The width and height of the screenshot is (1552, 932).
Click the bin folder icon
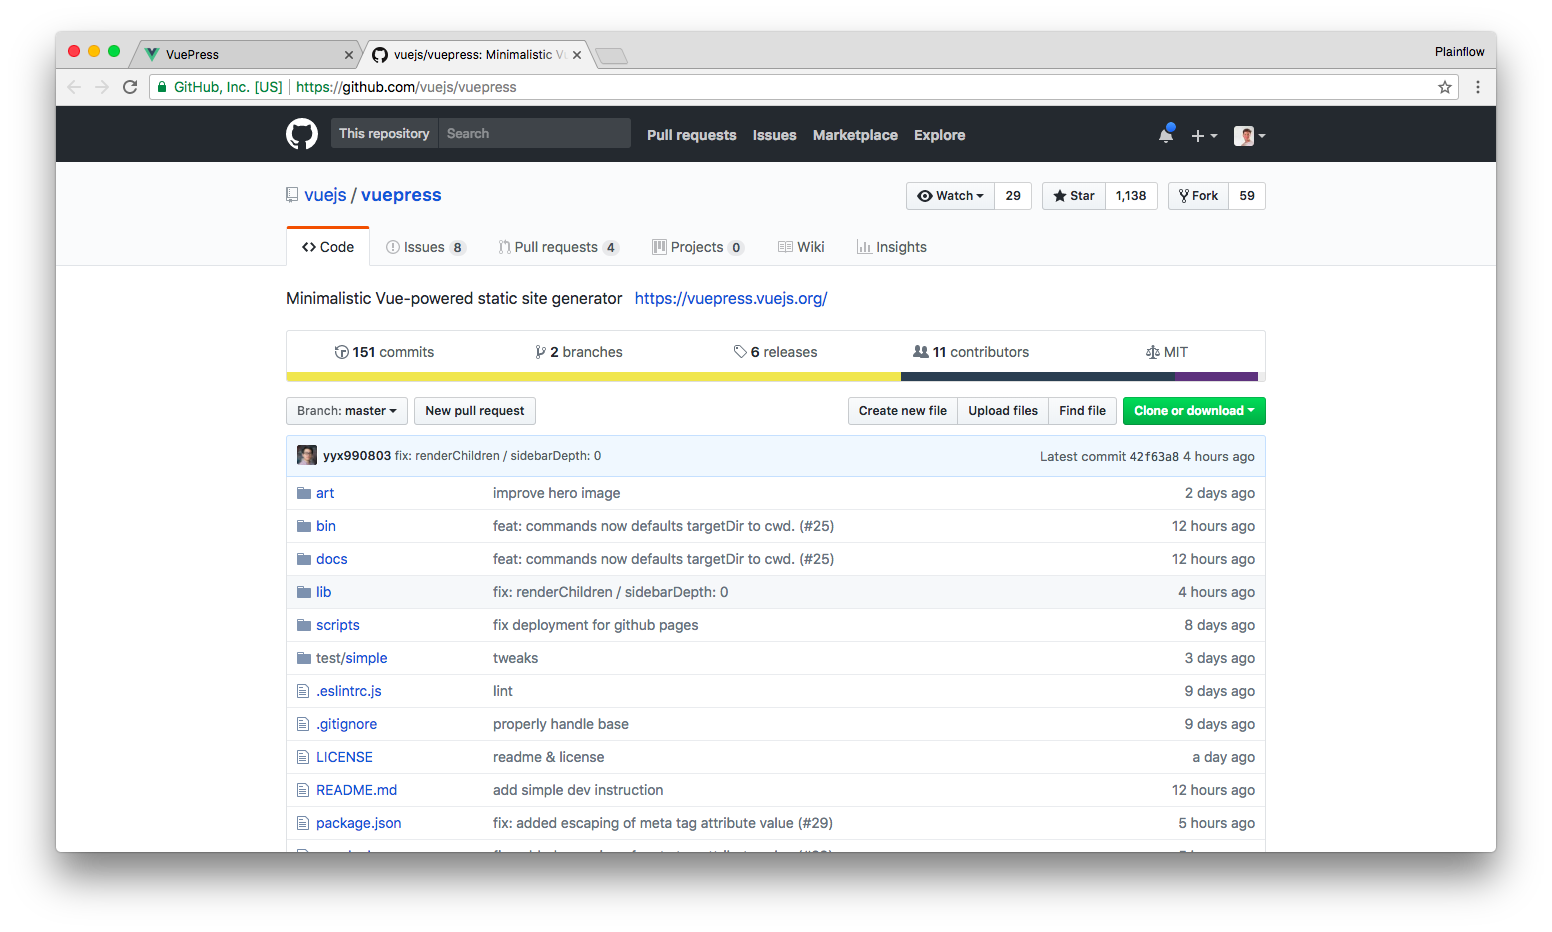click(304, 526)
